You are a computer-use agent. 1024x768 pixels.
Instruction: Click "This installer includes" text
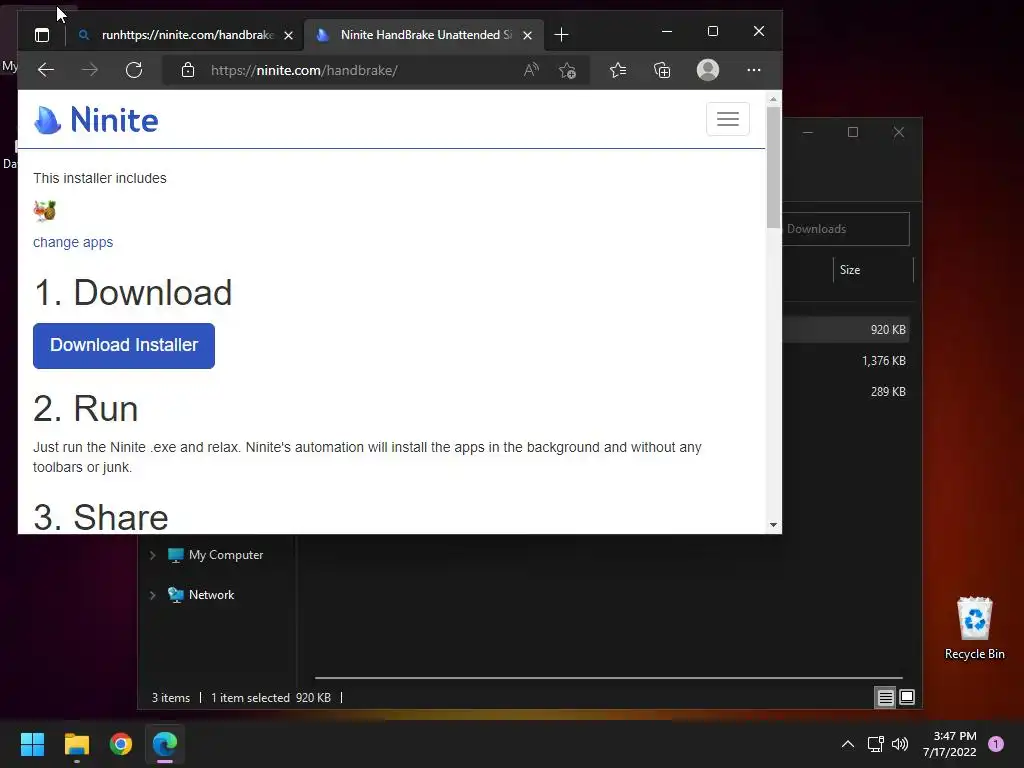tap(100, 178)
